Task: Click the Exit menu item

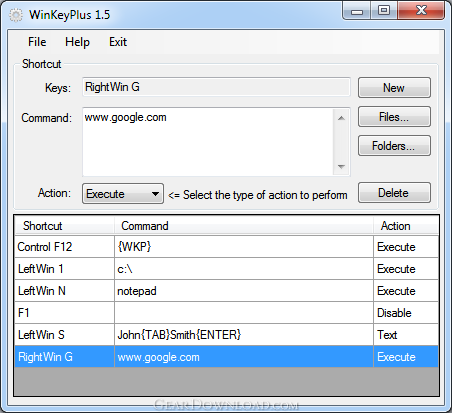Action: tap(118, 42)
